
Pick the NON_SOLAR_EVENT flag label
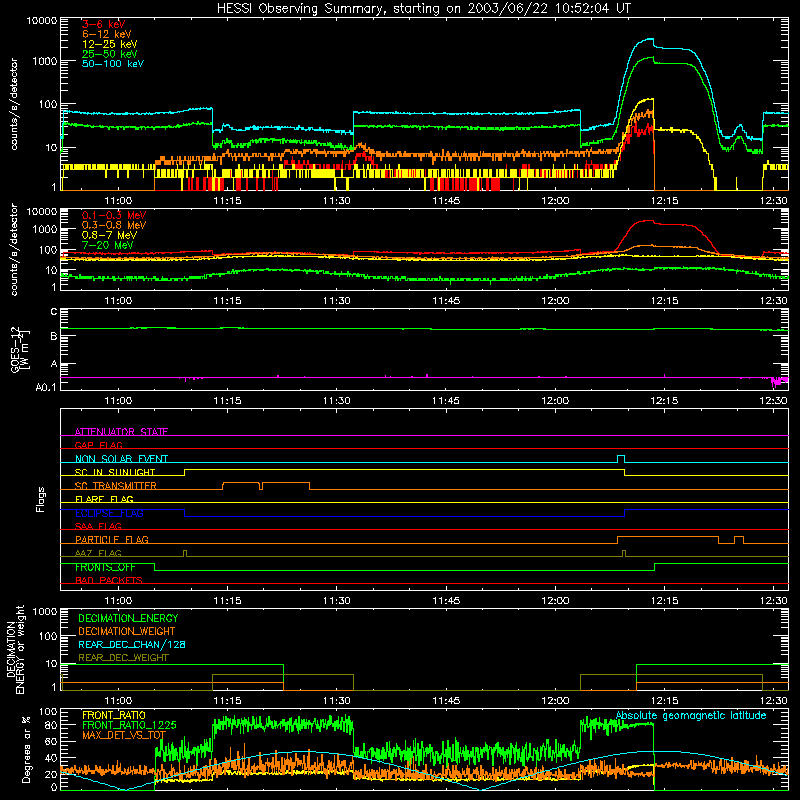click(121, 459)
